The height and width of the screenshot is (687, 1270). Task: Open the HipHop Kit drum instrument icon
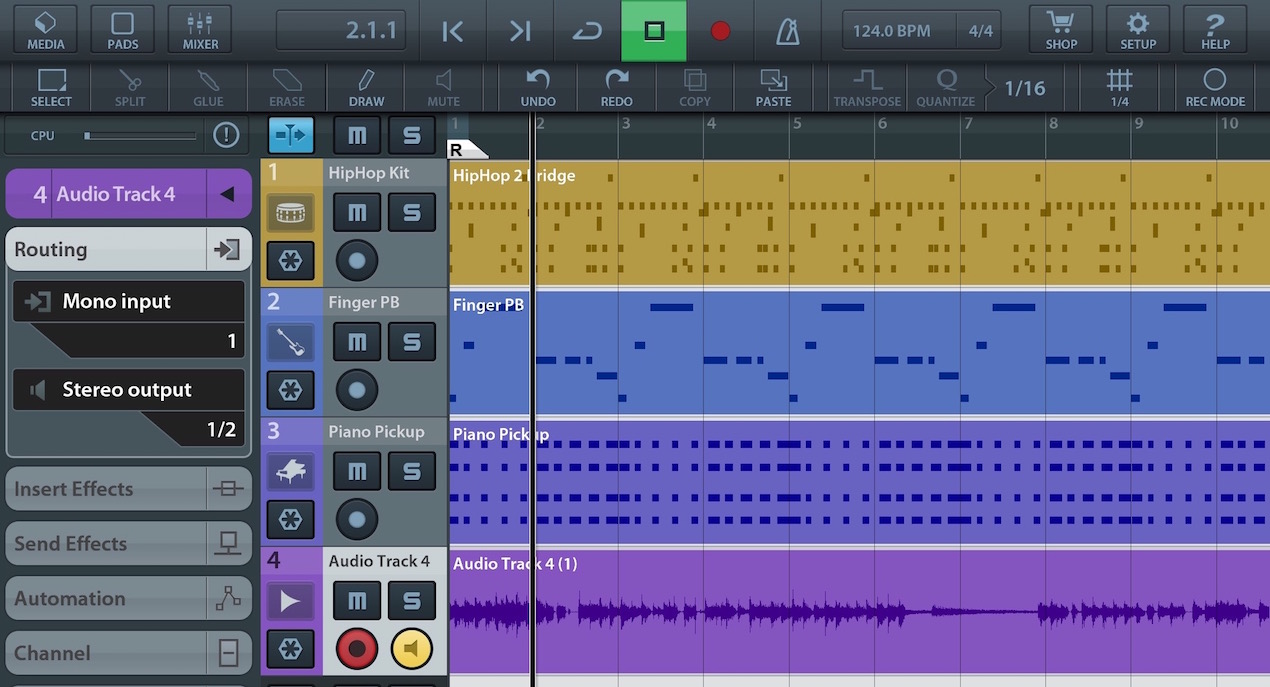tap(290, 212)
